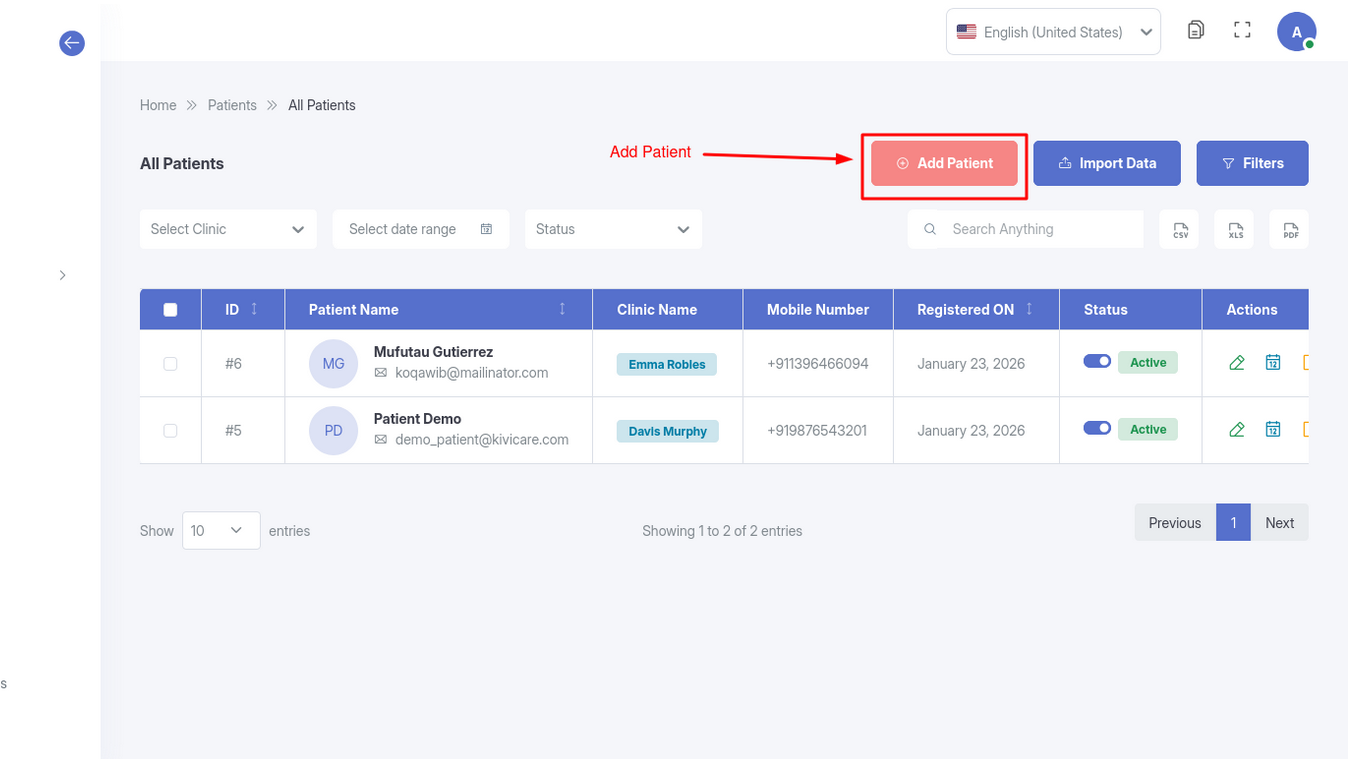Export patient list as XLS
Screen dimensions: 1348x759
pyautogui.click(x=1235, y=229)
